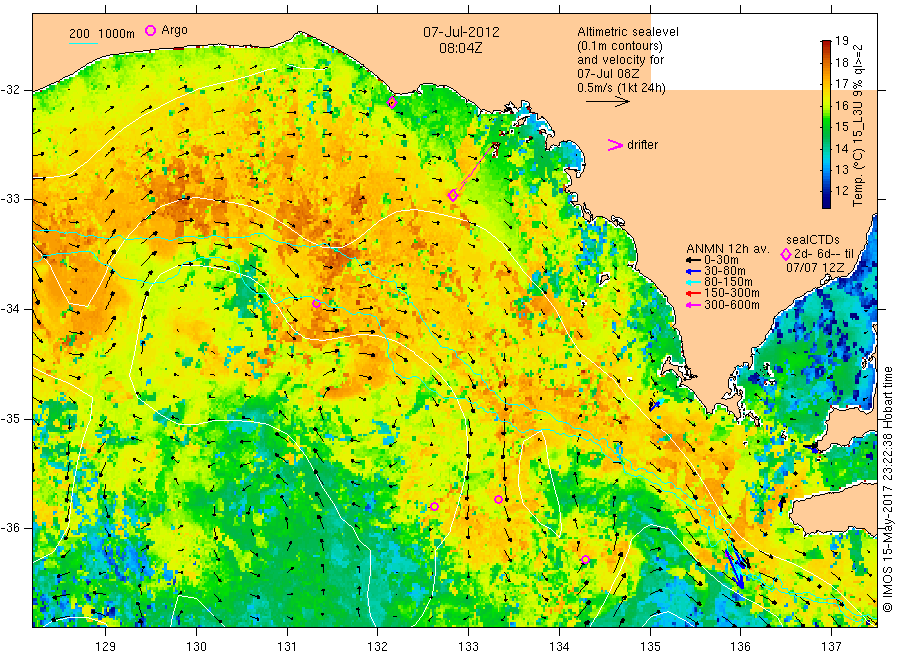
Task: Click the blue 30-80m legend arrow
Action: (x=693, y=271)
